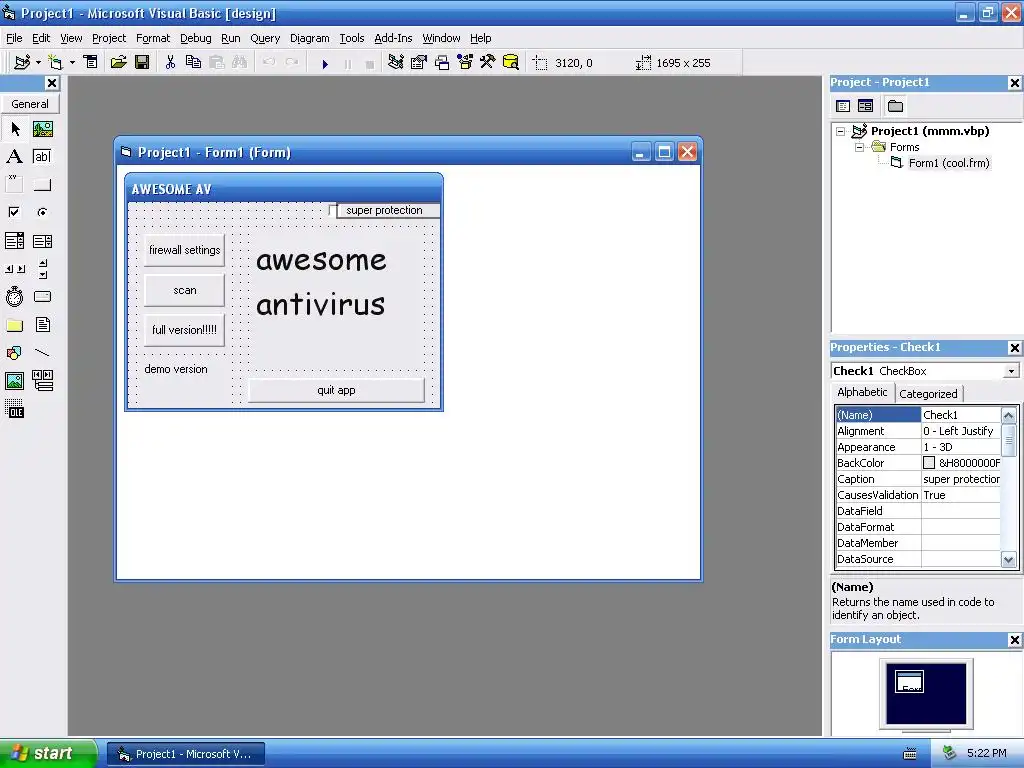This screenshot has width=1024, height=768.
Task: Select the FileListBox tool
Action: [42, 325]
